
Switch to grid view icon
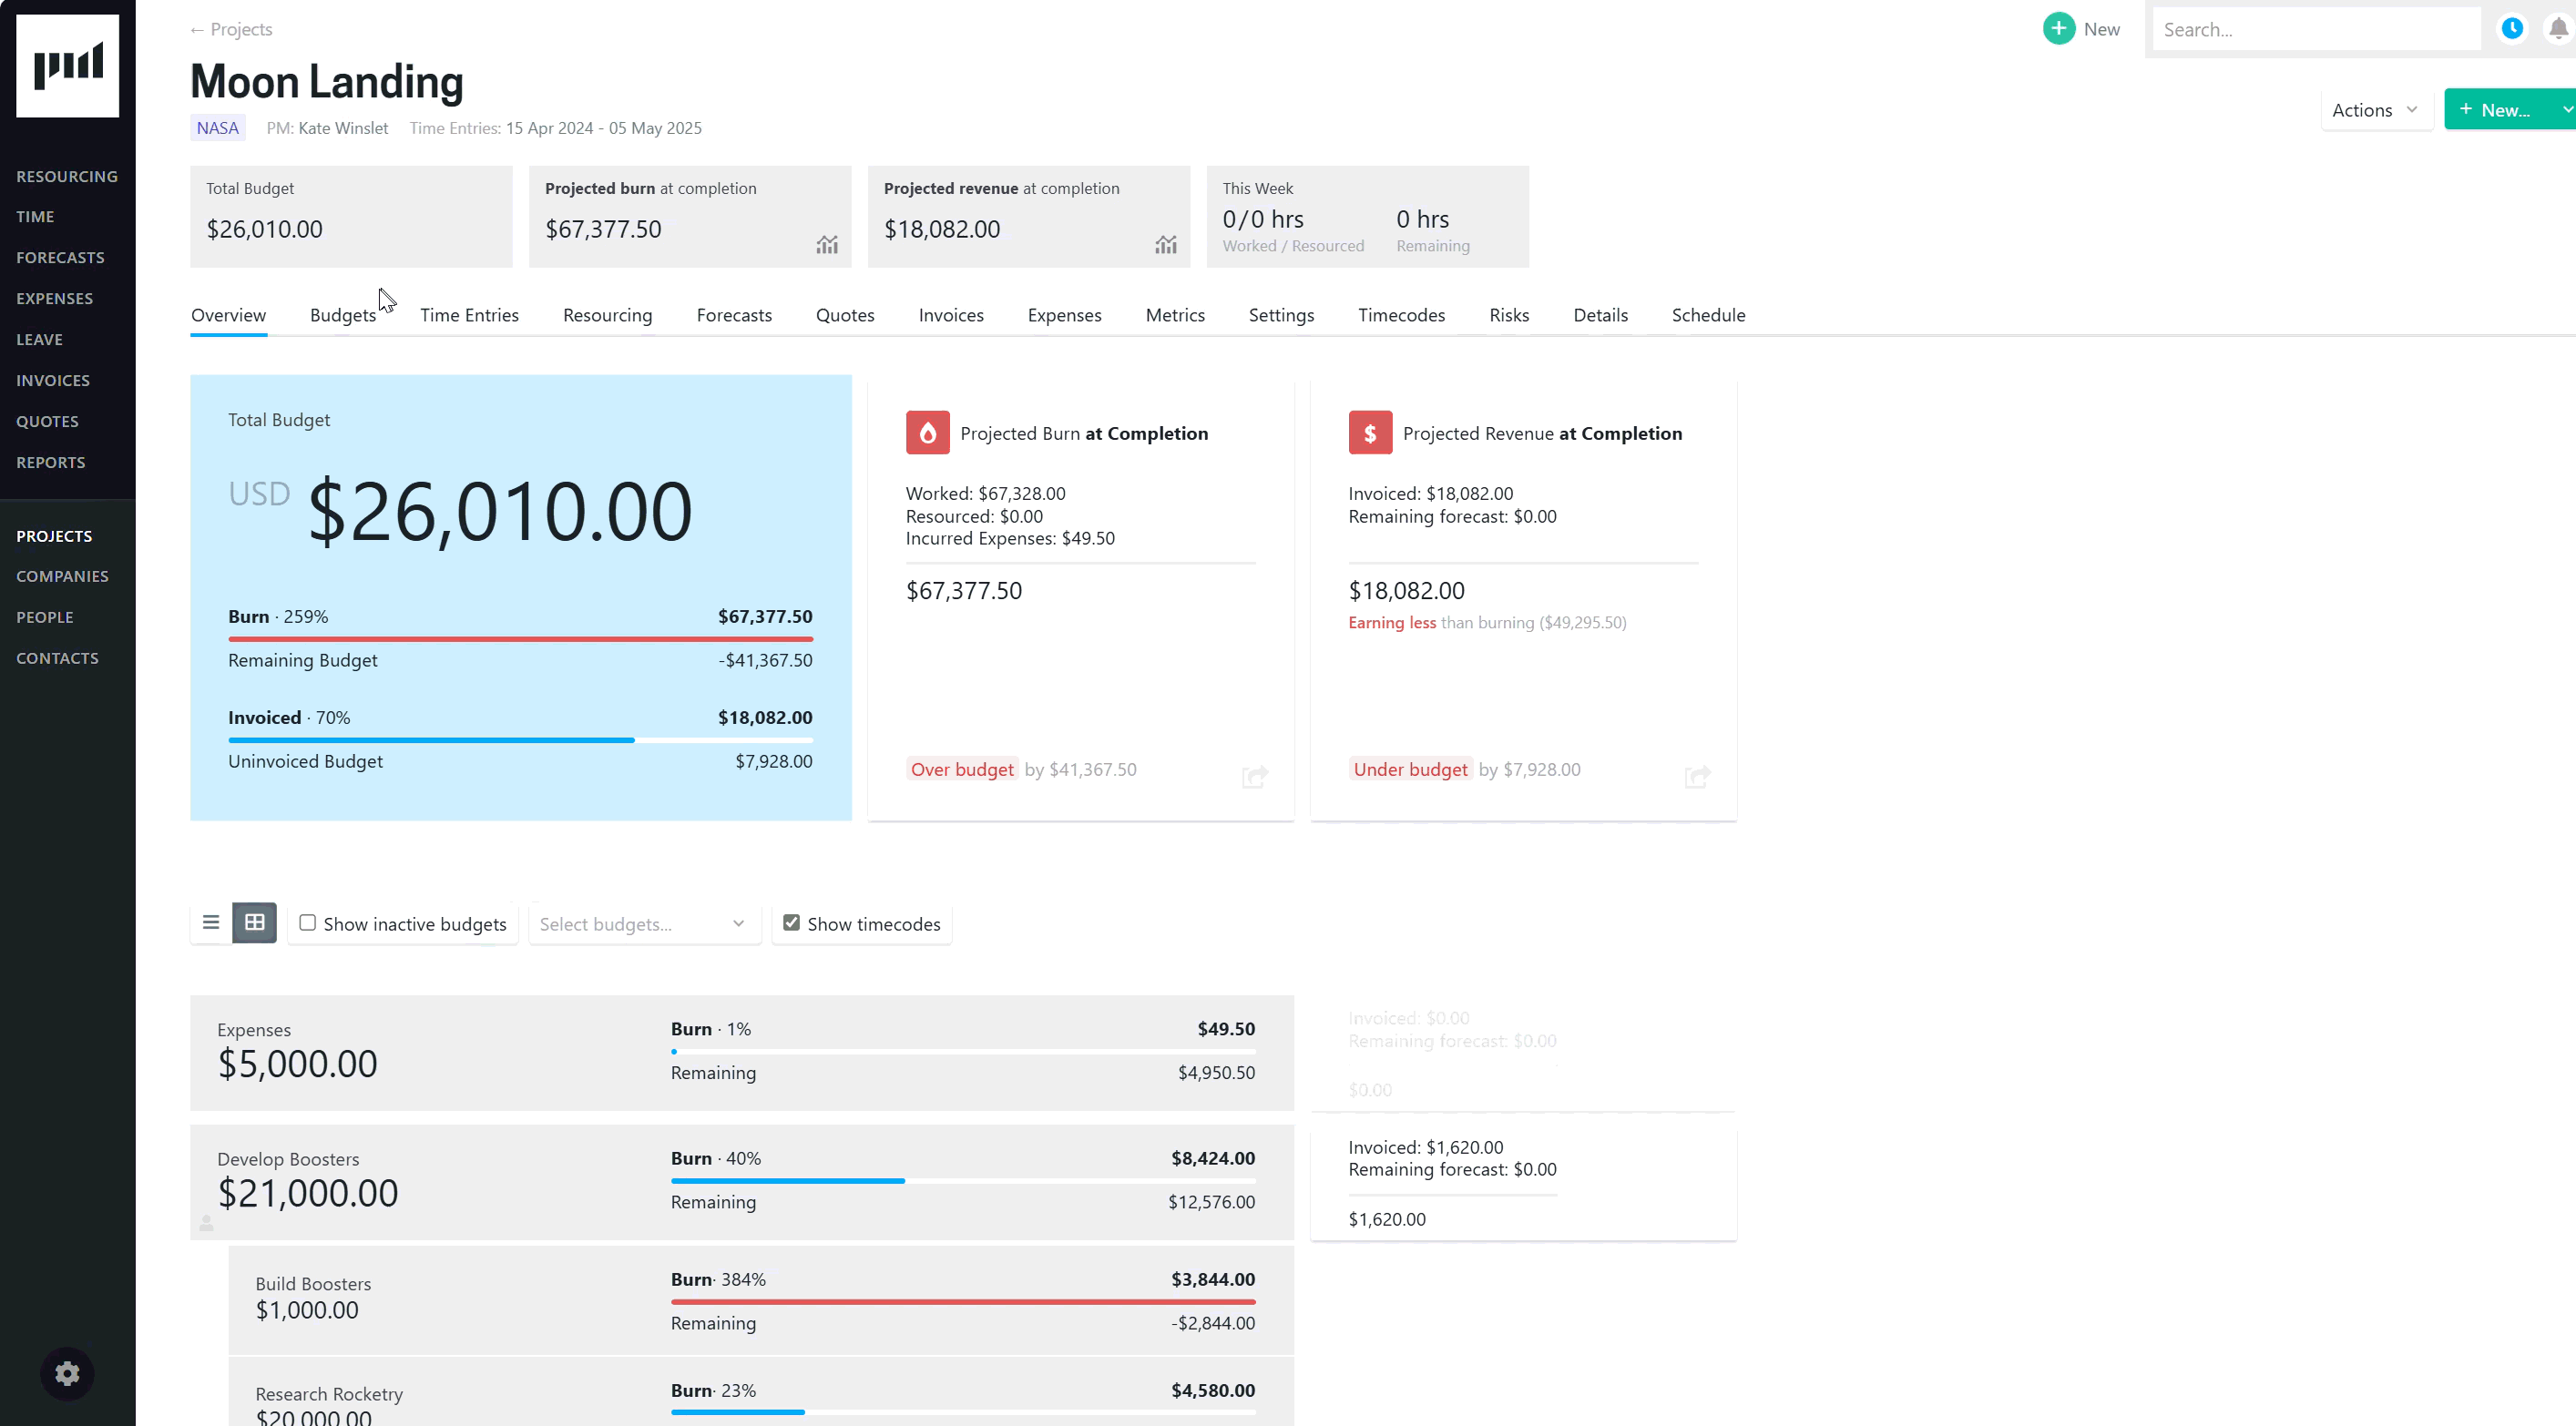coord(255,922)
